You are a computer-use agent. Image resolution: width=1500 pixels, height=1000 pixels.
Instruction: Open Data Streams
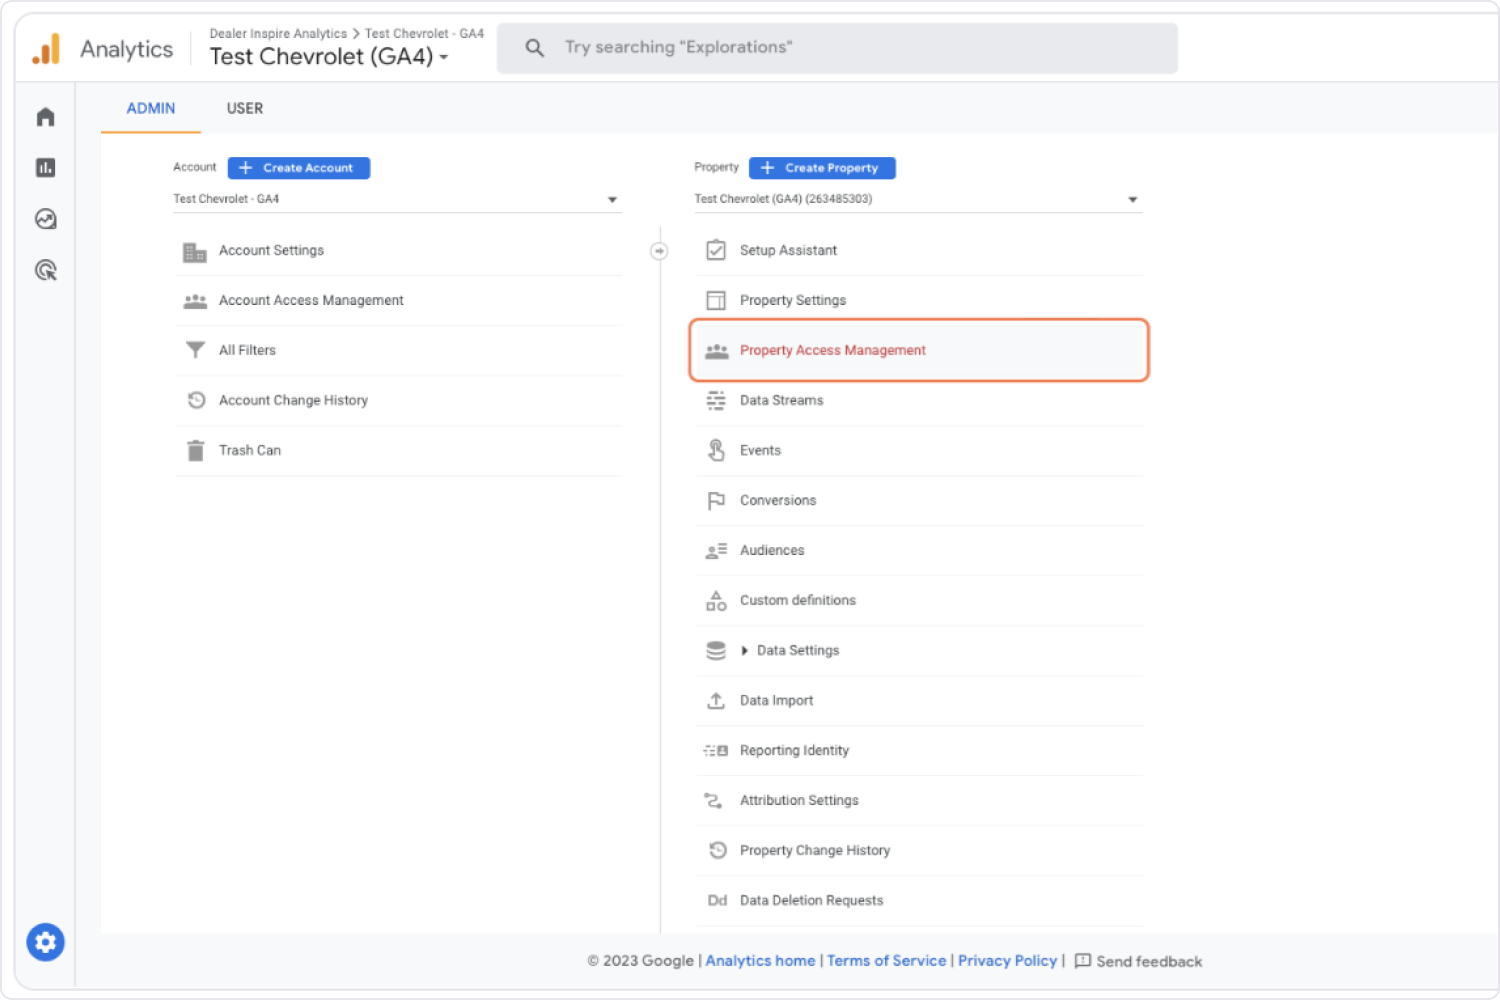(920, 401)
